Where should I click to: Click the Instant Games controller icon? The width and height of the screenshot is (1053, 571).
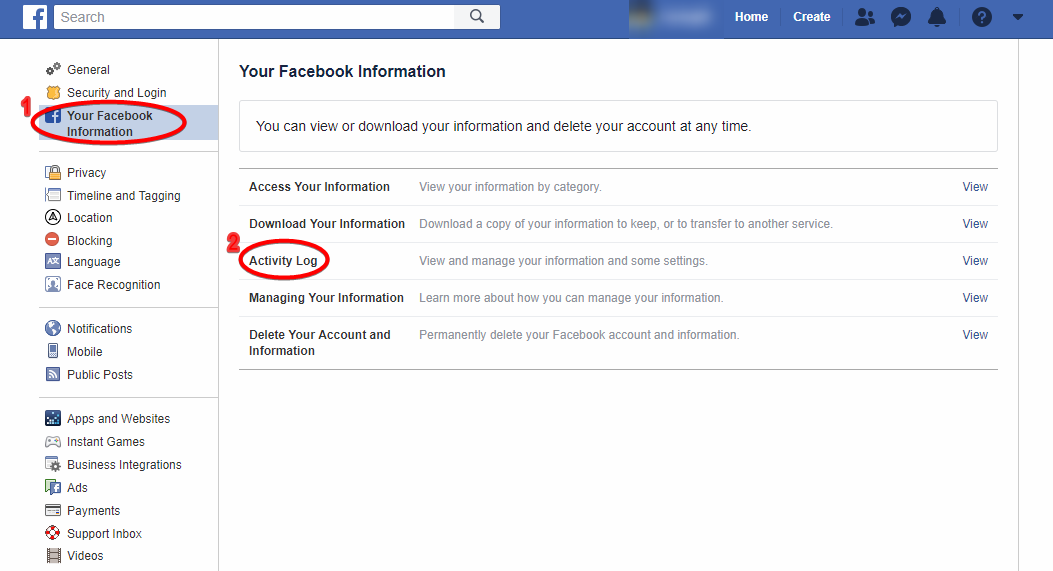pyautogui.click(x=53, y=441)
